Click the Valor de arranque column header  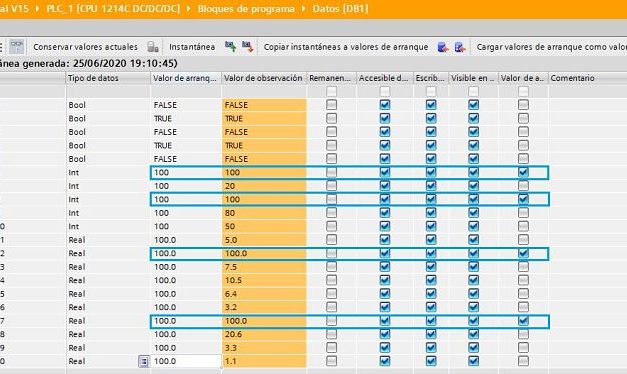click(186, 78)
